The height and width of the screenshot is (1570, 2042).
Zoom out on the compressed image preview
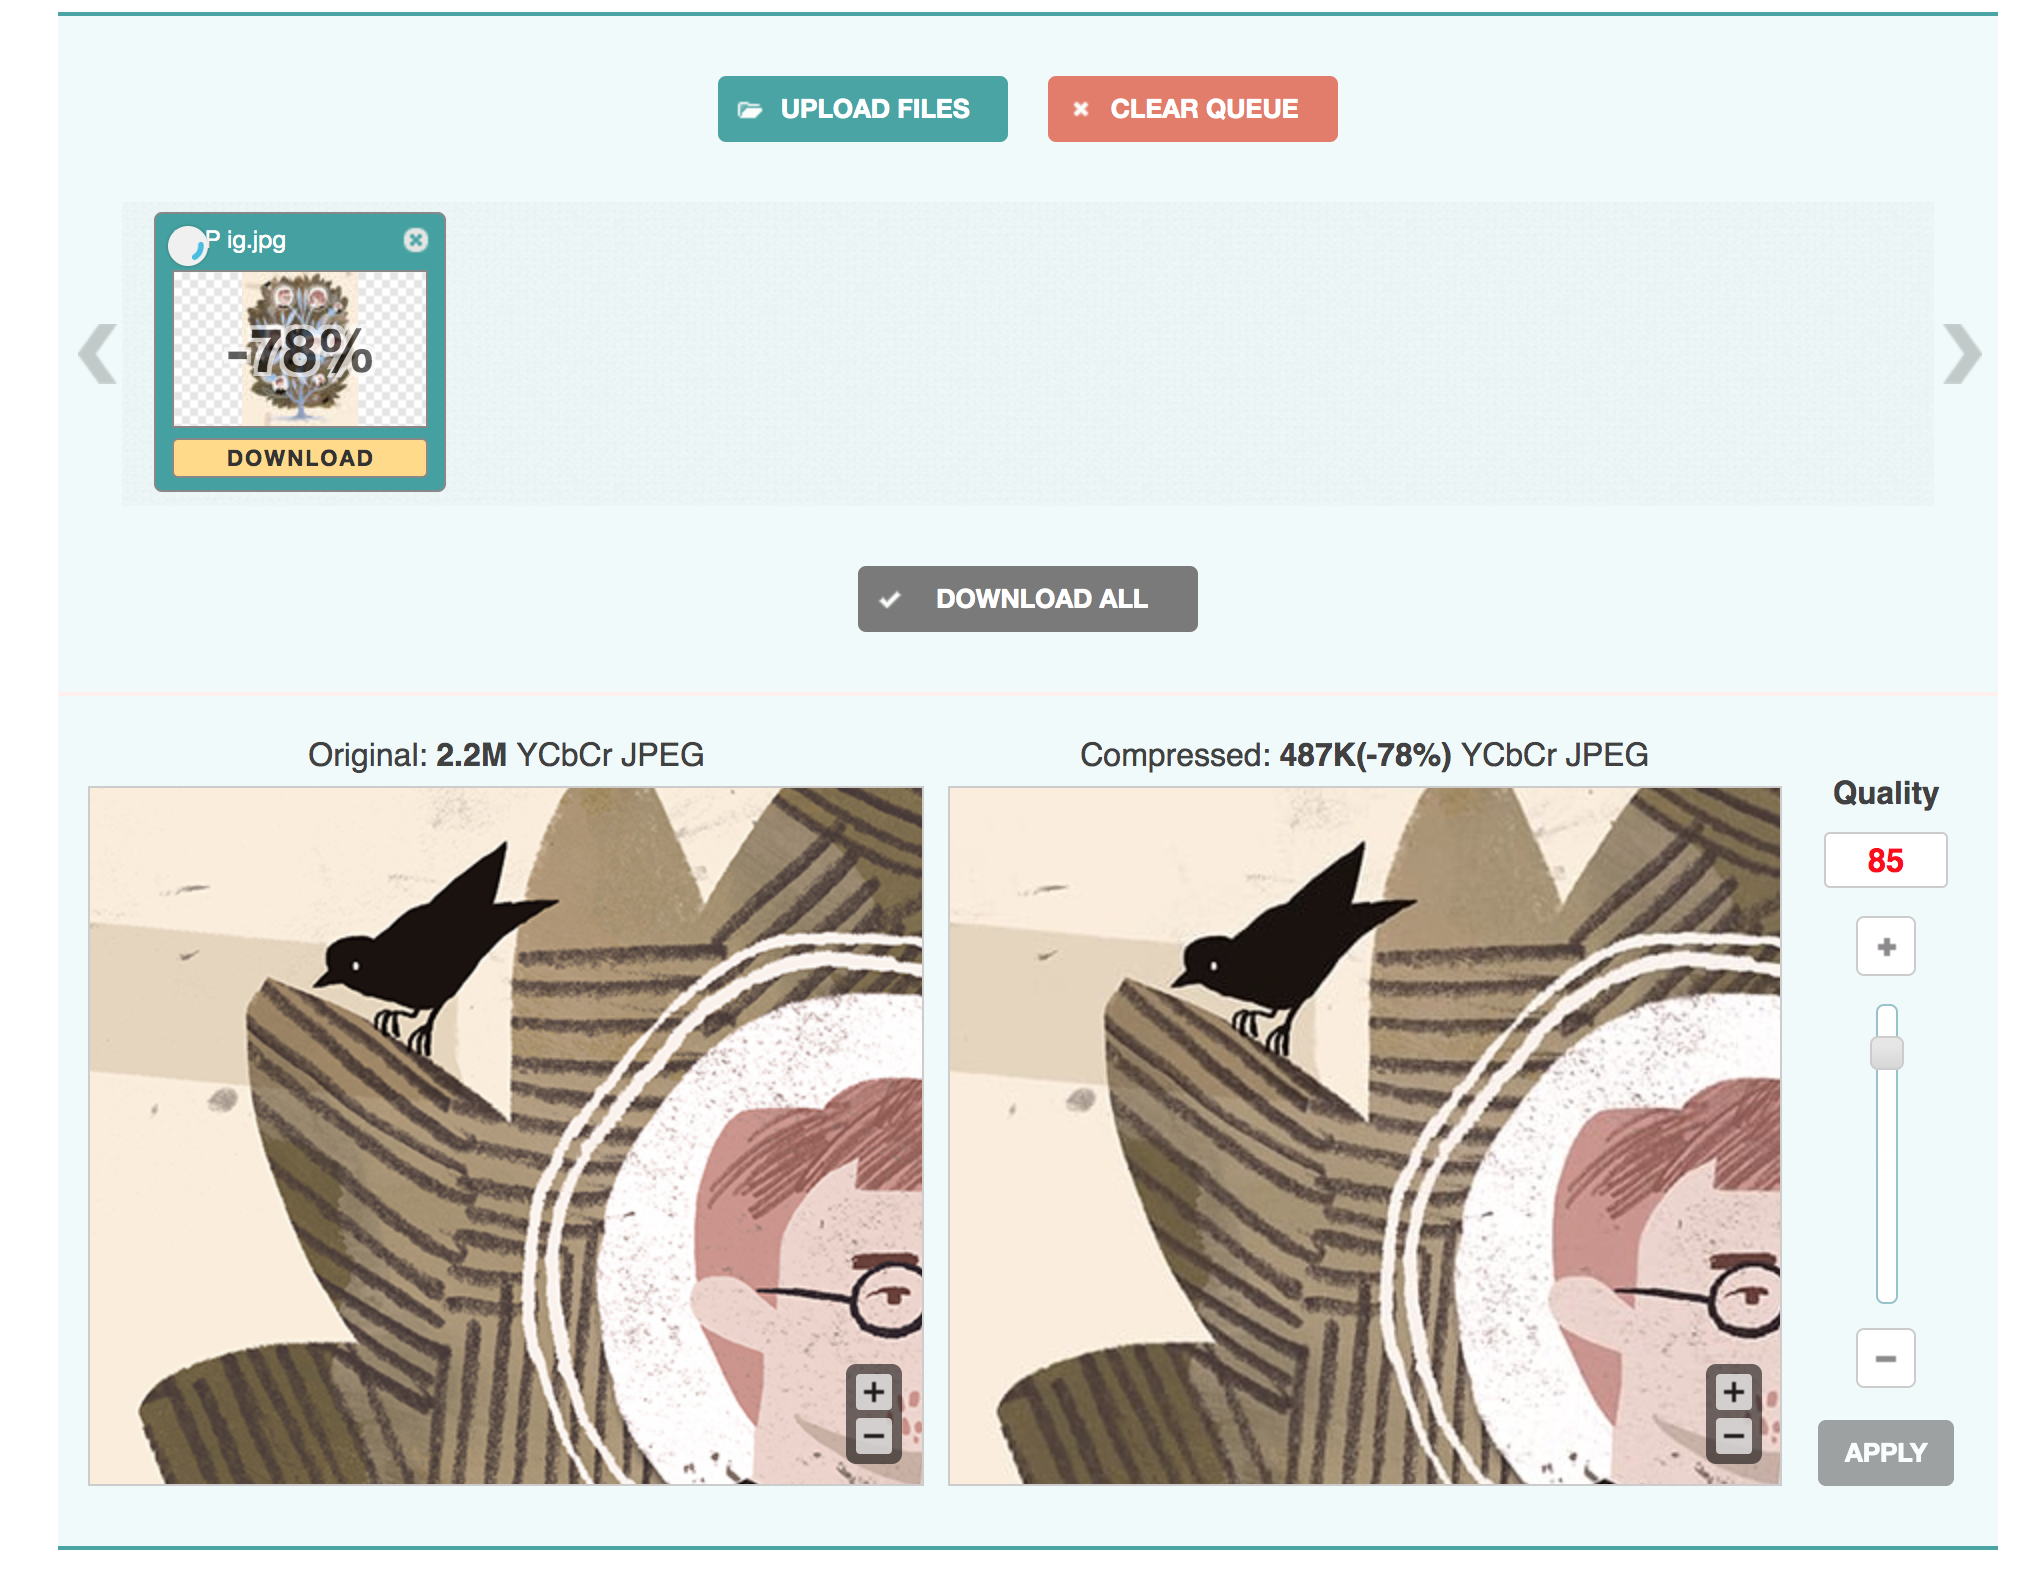pos(1734,1438)
